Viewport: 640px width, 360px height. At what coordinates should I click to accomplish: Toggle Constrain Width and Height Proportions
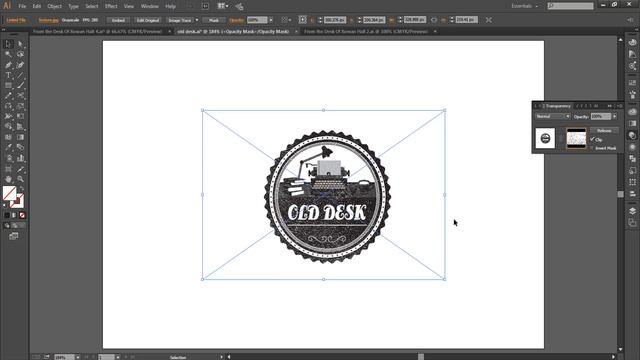pyautogui.click(x=433, y=20)
